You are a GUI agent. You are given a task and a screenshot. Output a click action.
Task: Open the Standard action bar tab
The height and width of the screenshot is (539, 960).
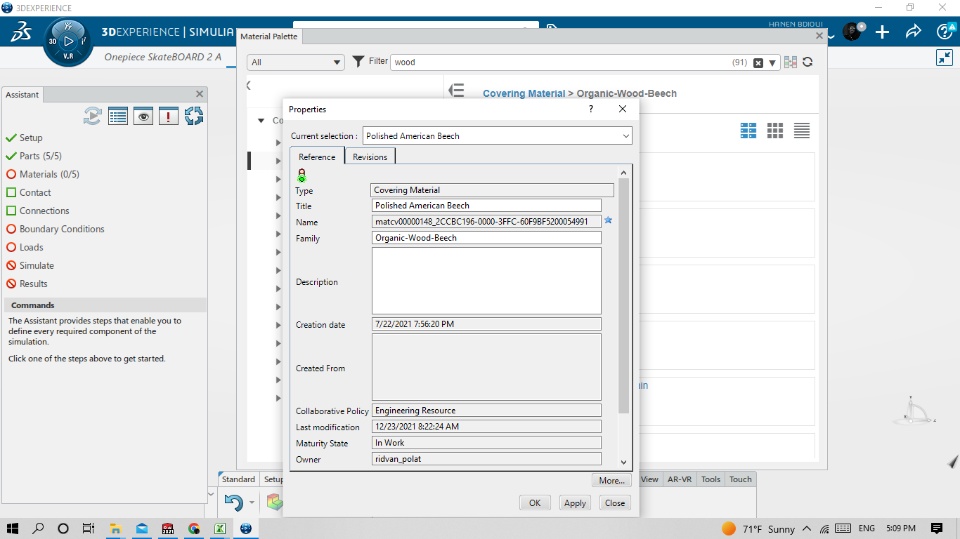(238, 479)
